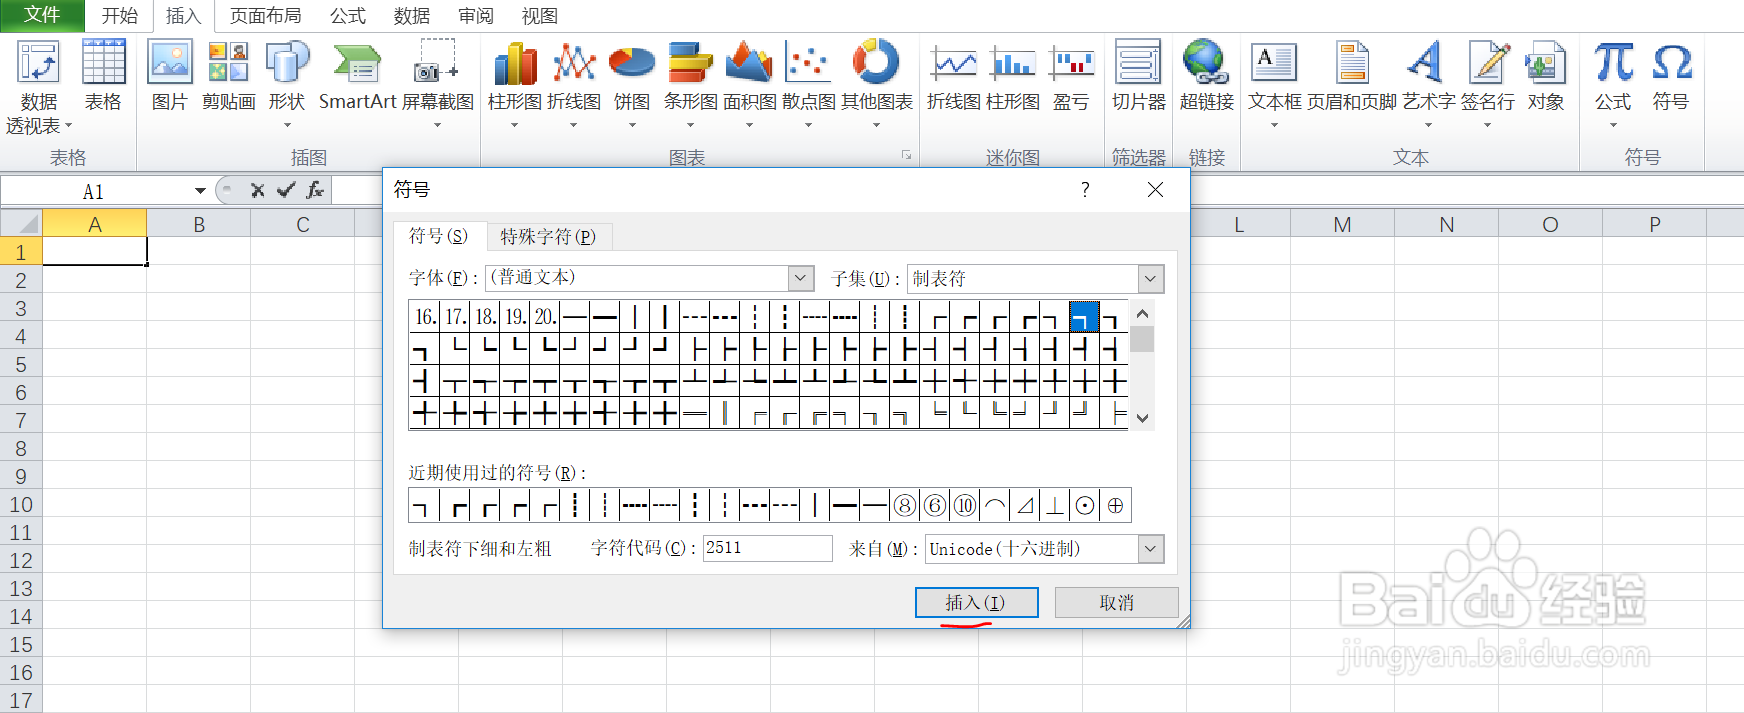1744x713 pixels.
Task: Click the Insert Function fx button
Action: 315,190
